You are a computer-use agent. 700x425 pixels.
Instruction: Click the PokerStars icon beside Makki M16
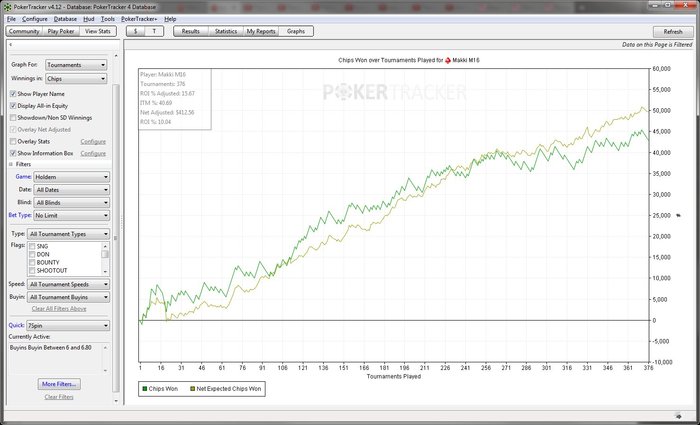448,60
